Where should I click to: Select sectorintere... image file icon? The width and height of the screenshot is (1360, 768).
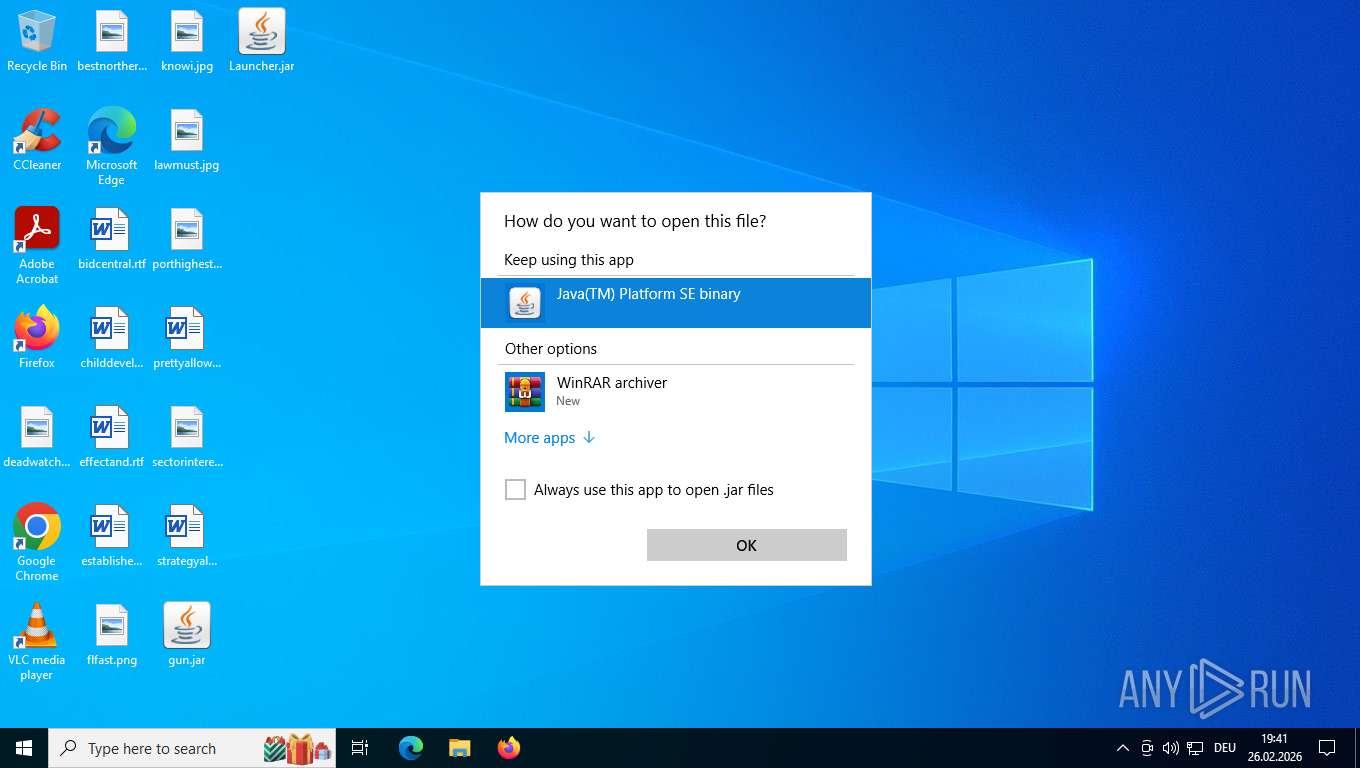click(187, 437)
